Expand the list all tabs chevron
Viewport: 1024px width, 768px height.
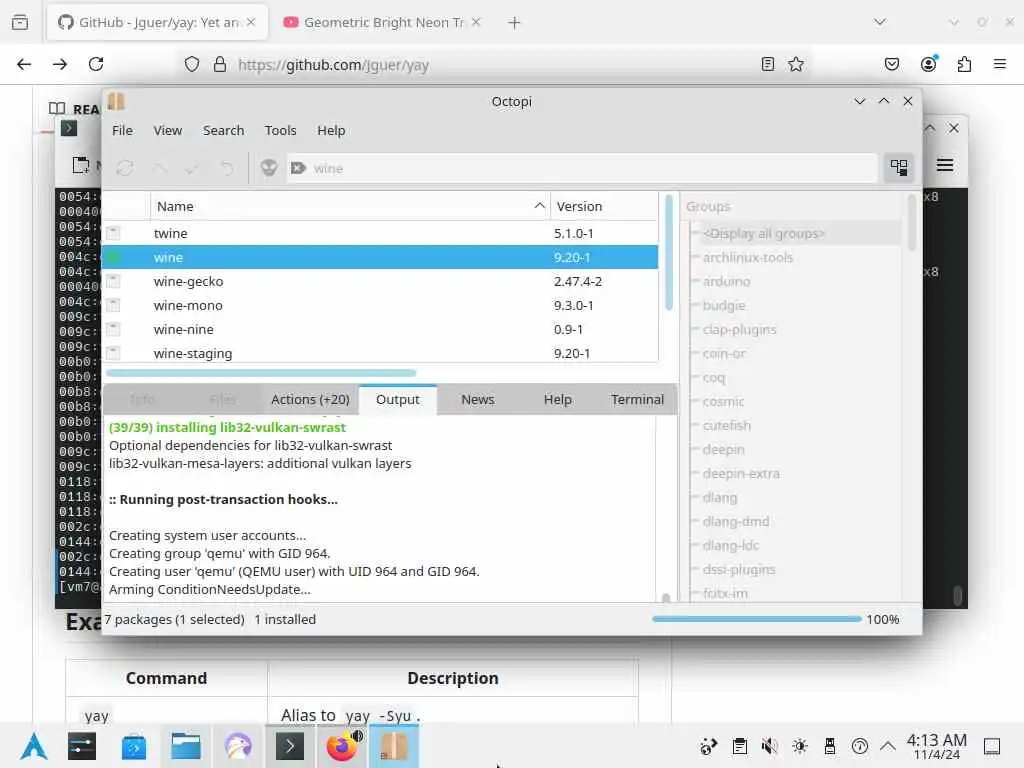point(880,22)
